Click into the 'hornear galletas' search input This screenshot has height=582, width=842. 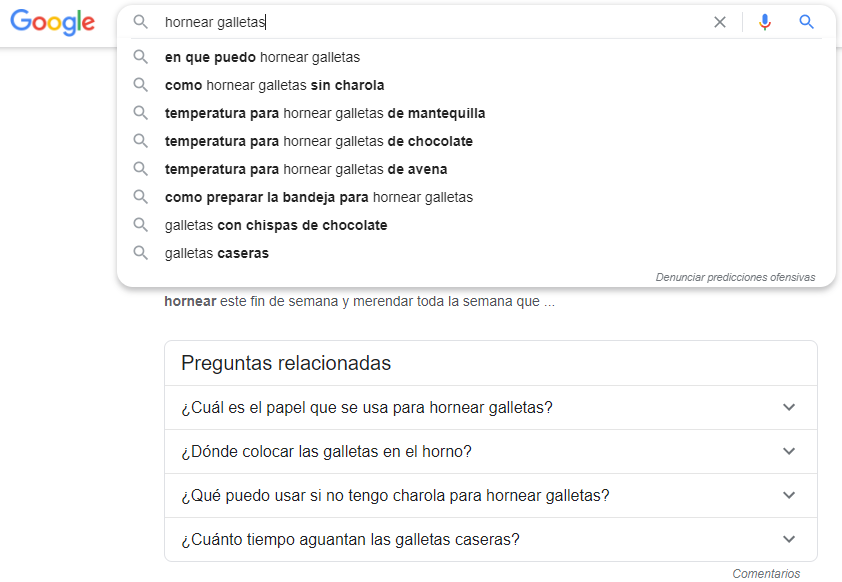pos(430,22)
